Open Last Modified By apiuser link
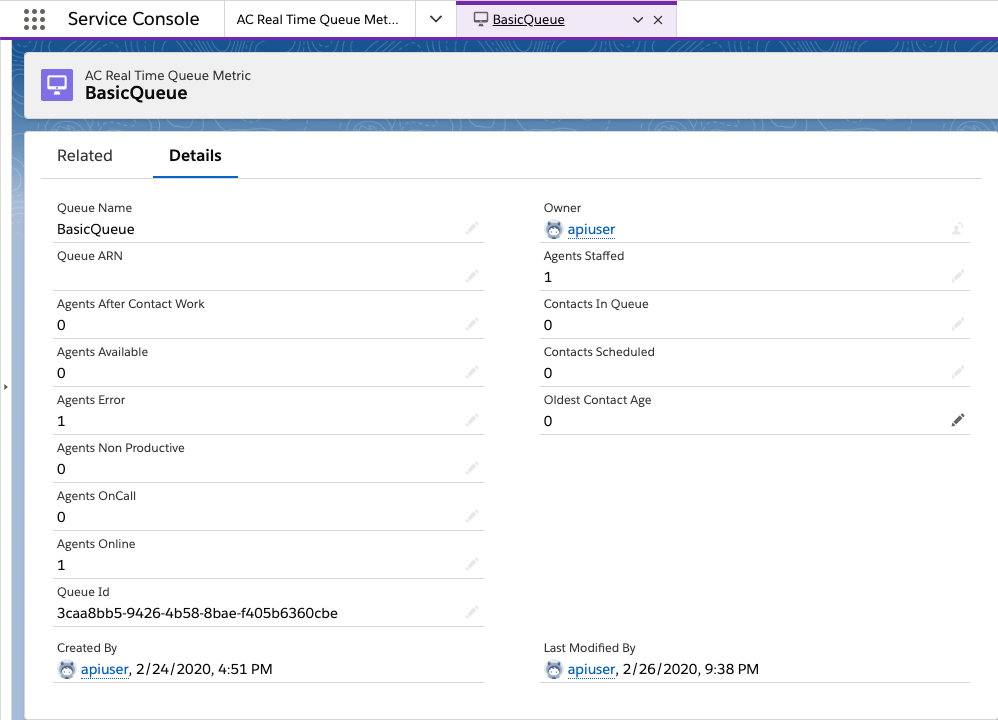The image size is (998, 720). click(x=591, y=669)
